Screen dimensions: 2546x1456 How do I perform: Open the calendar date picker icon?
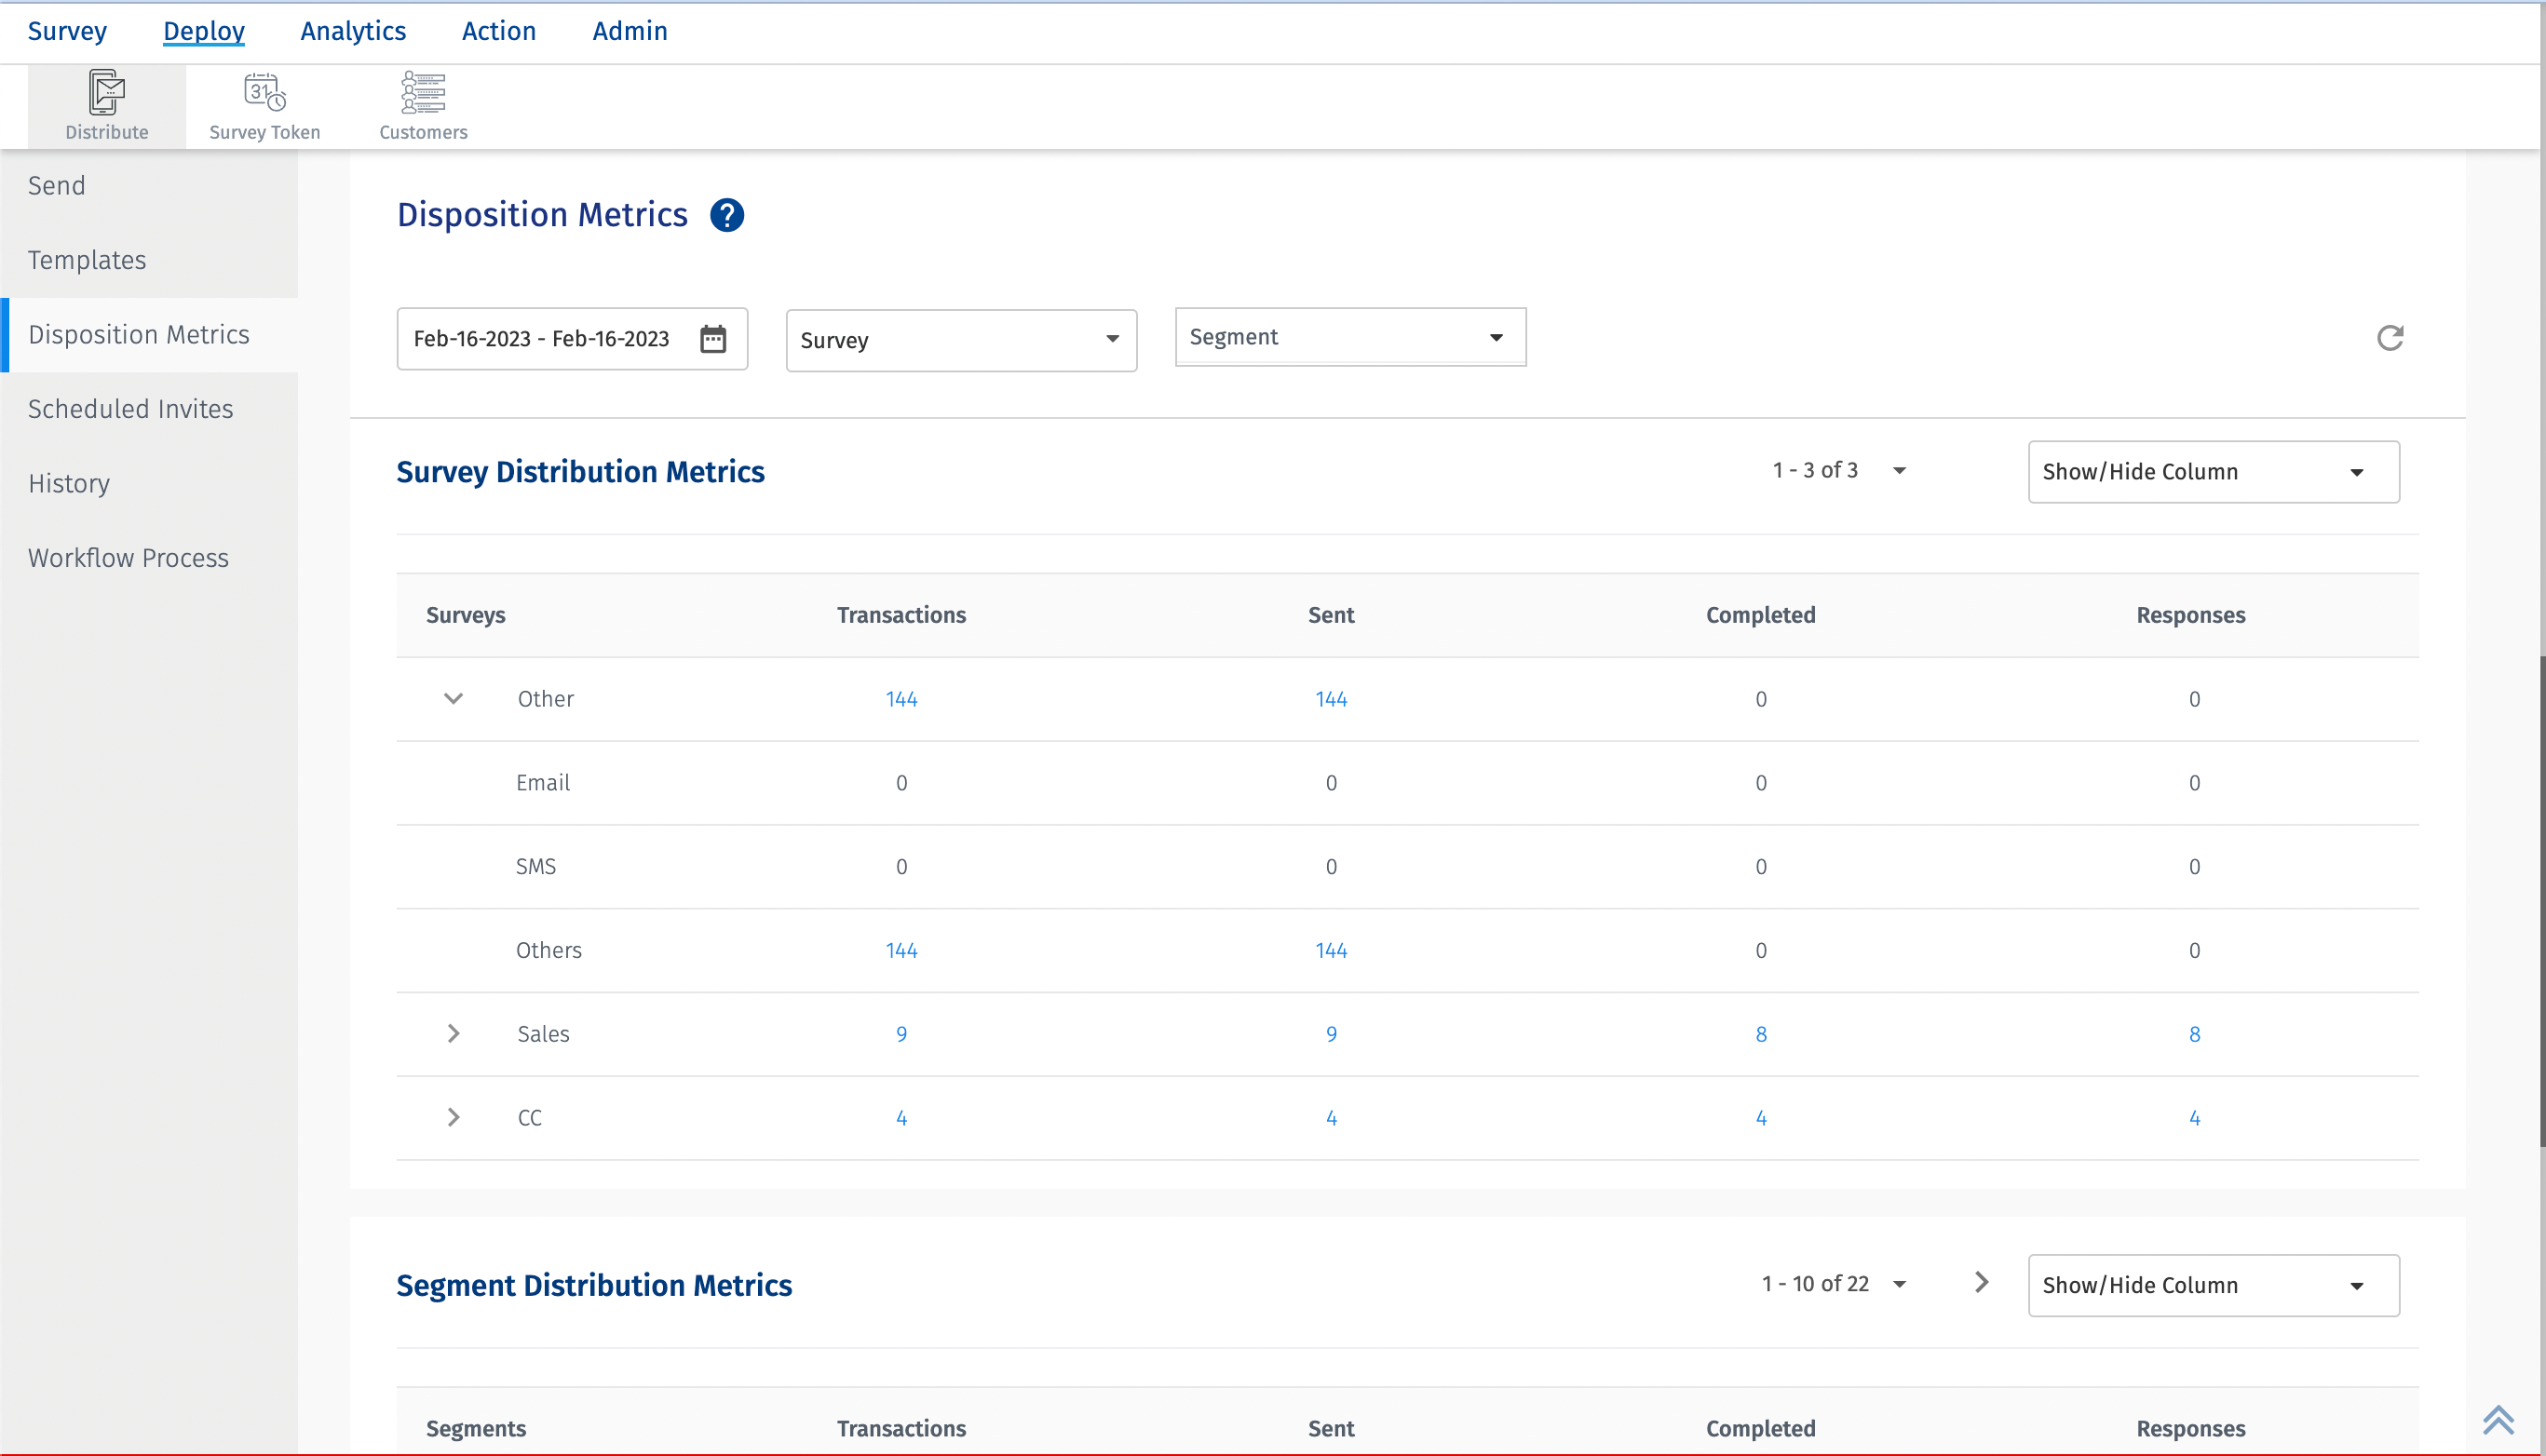point(713,339)
